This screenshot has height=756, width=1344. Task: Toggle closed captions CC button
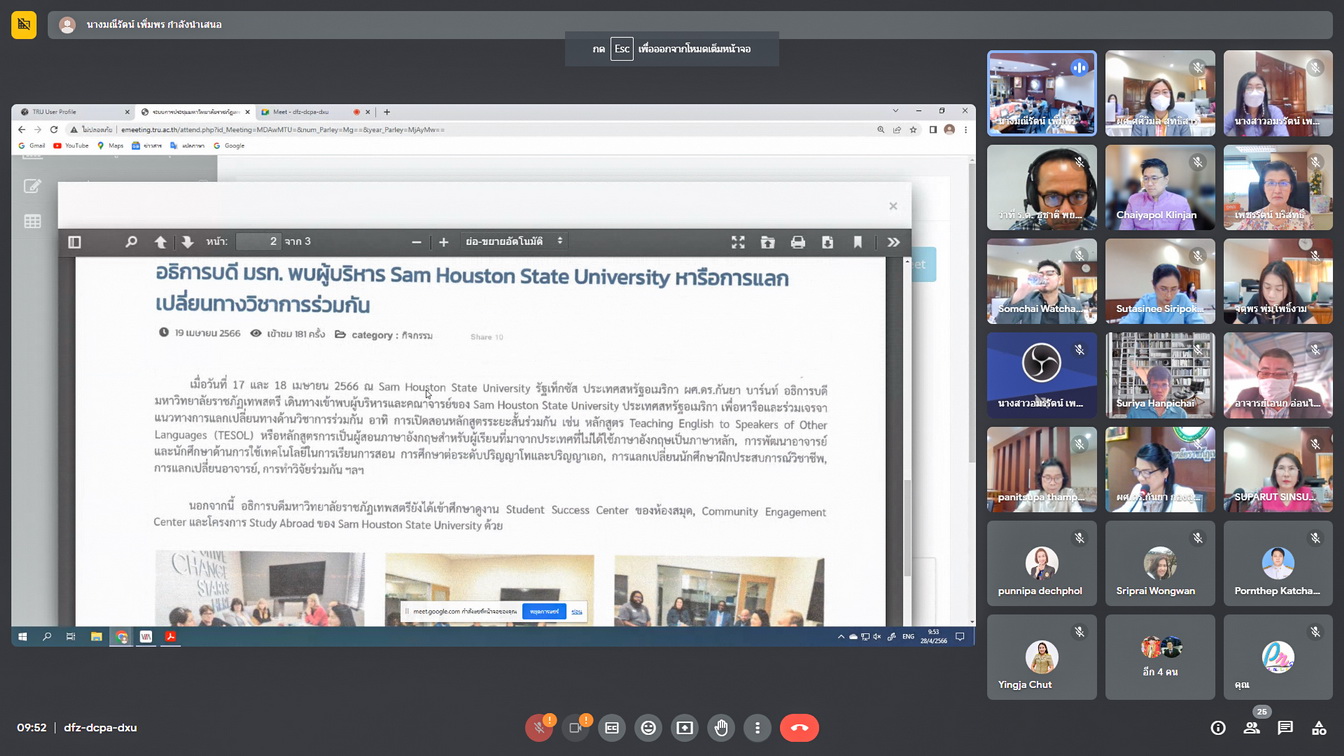tap(612, 728)
